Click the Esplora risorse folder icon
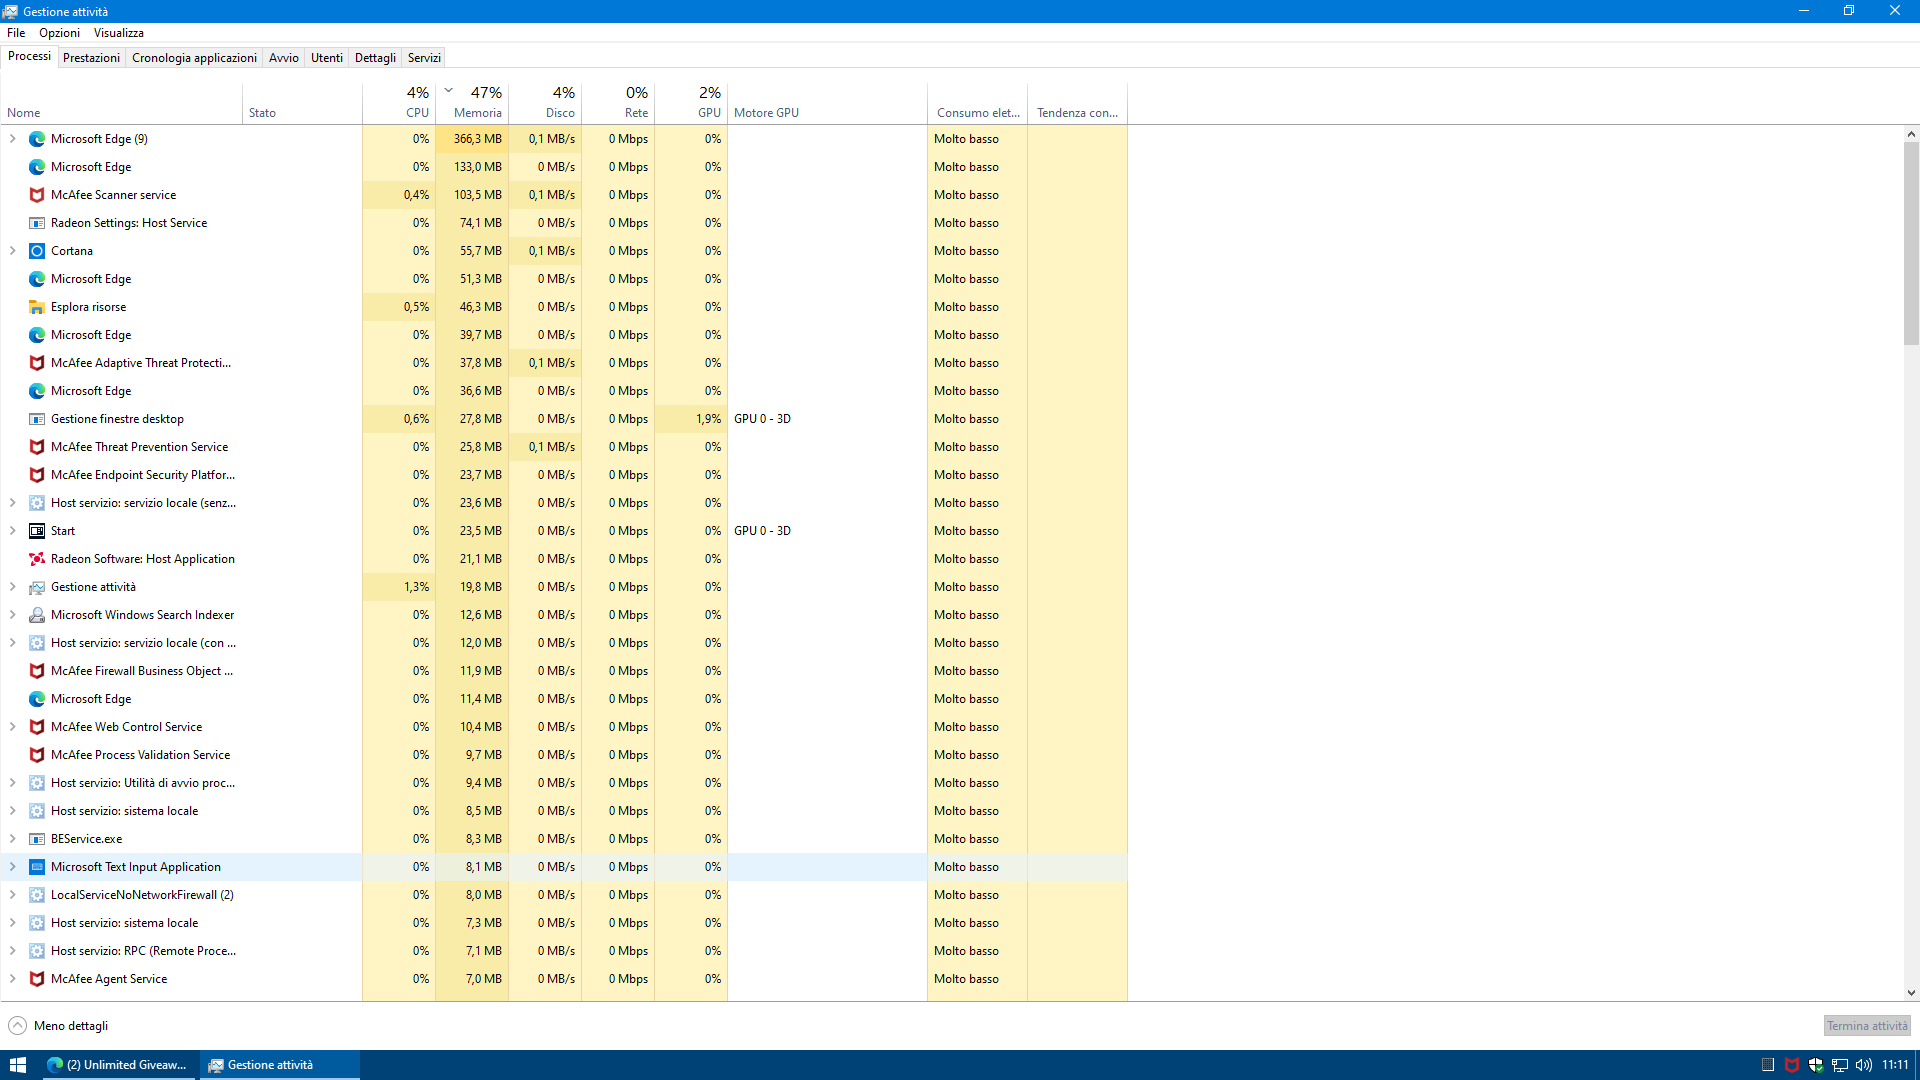Image resolution: width=1920 pixels, height=1080 pixels. (x=37, y=307)
